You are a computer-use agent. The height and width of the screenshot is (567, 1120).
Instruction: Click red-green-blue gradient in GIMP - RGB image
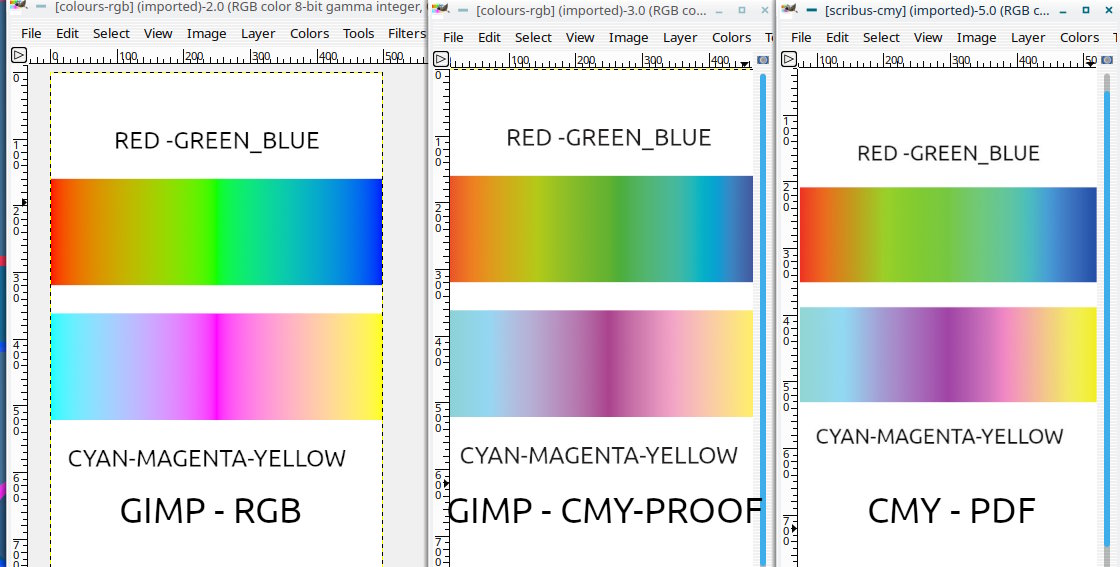(216, 232)
